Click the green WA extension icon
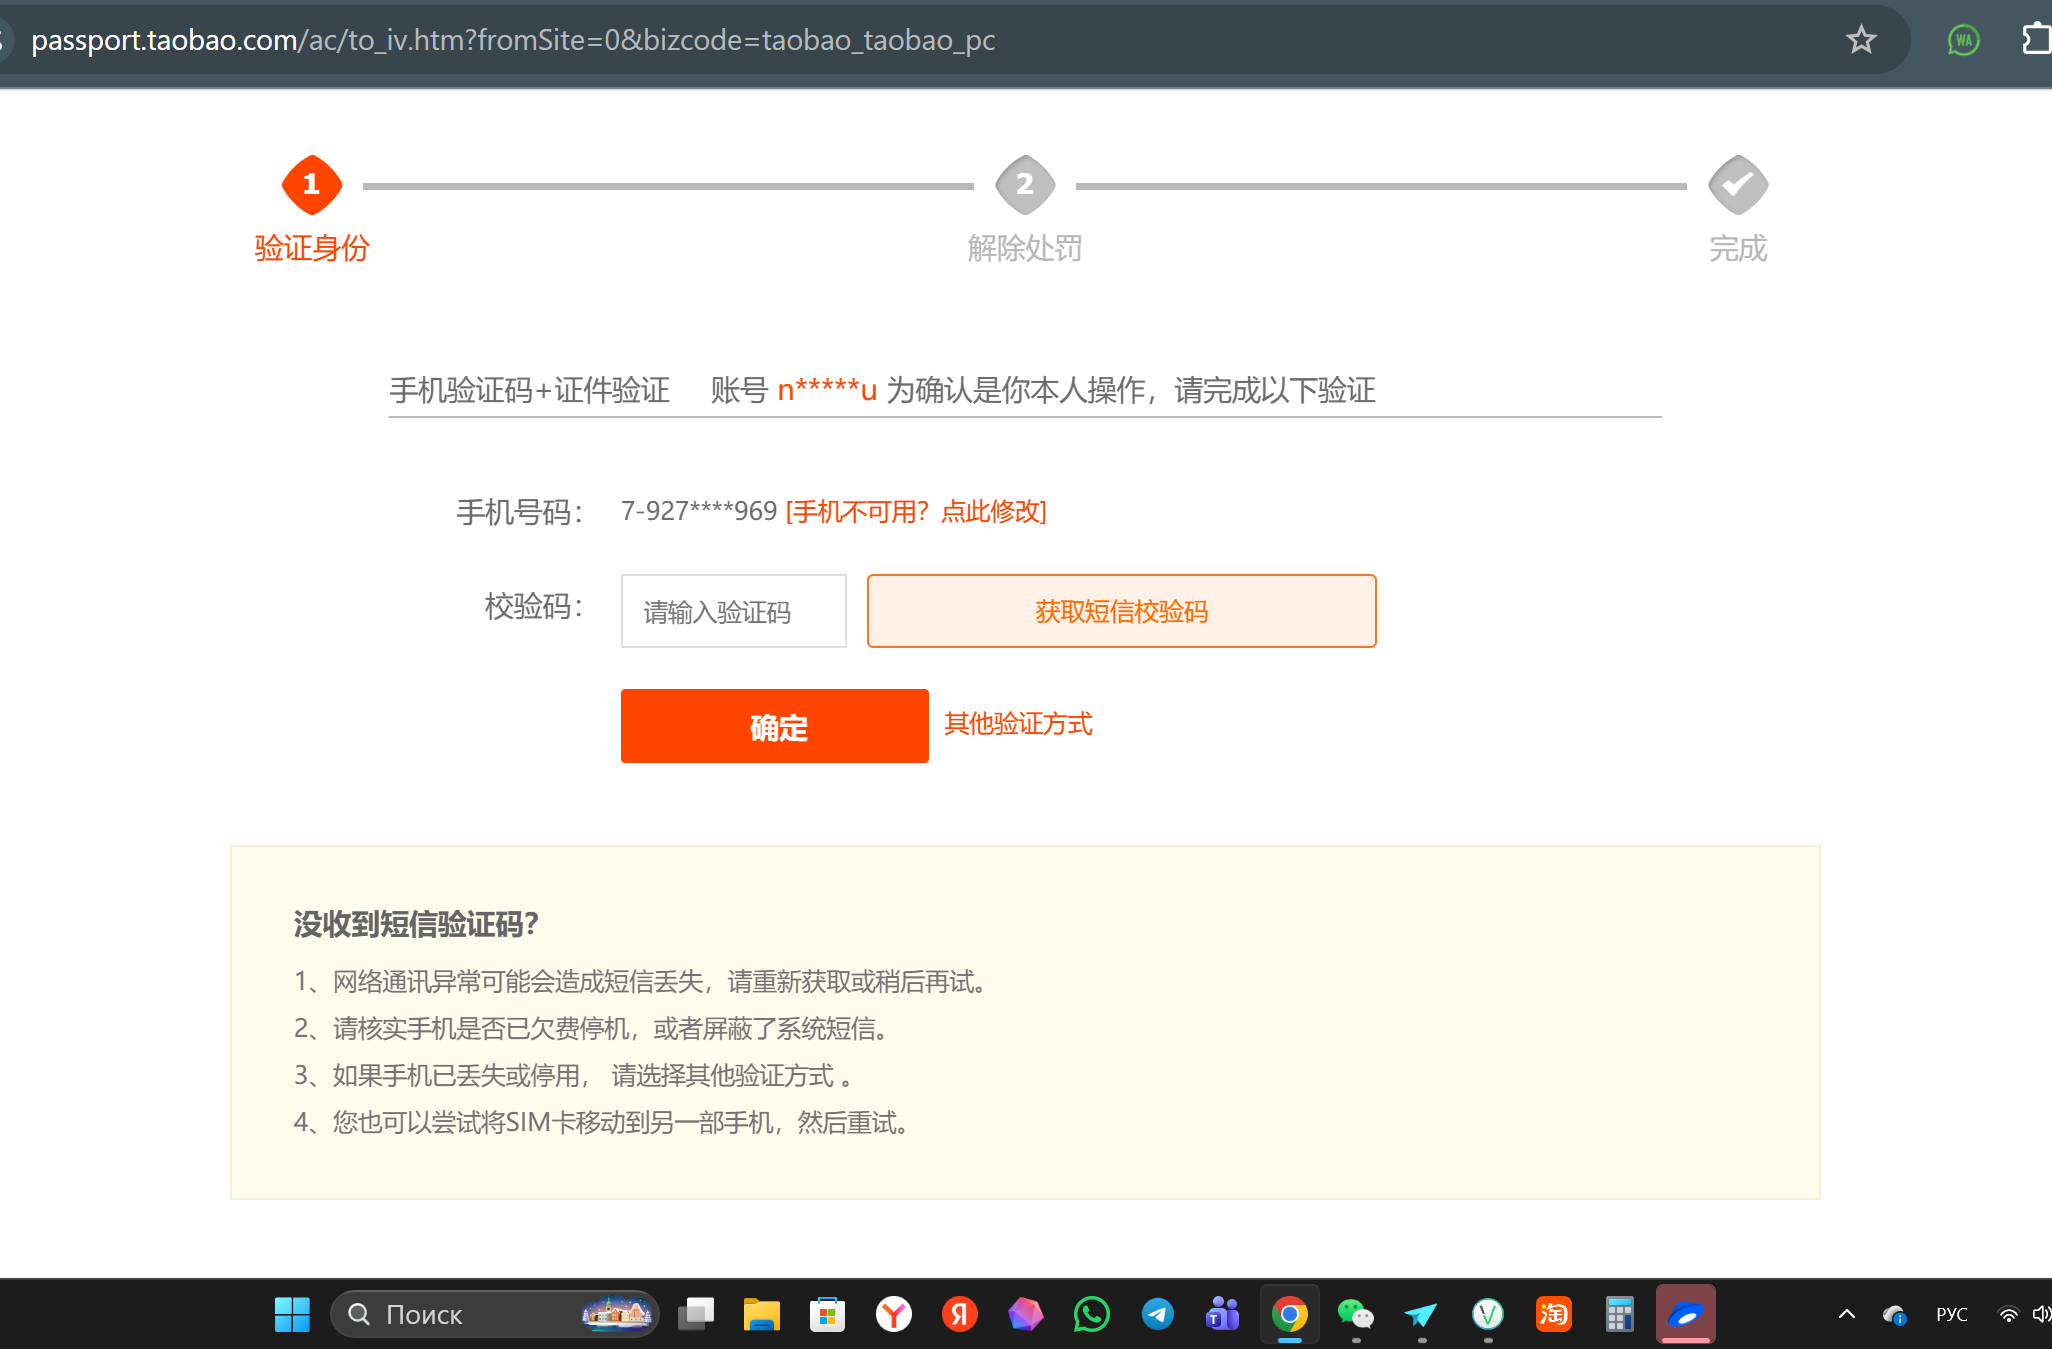 click(x=1963, y=40)
